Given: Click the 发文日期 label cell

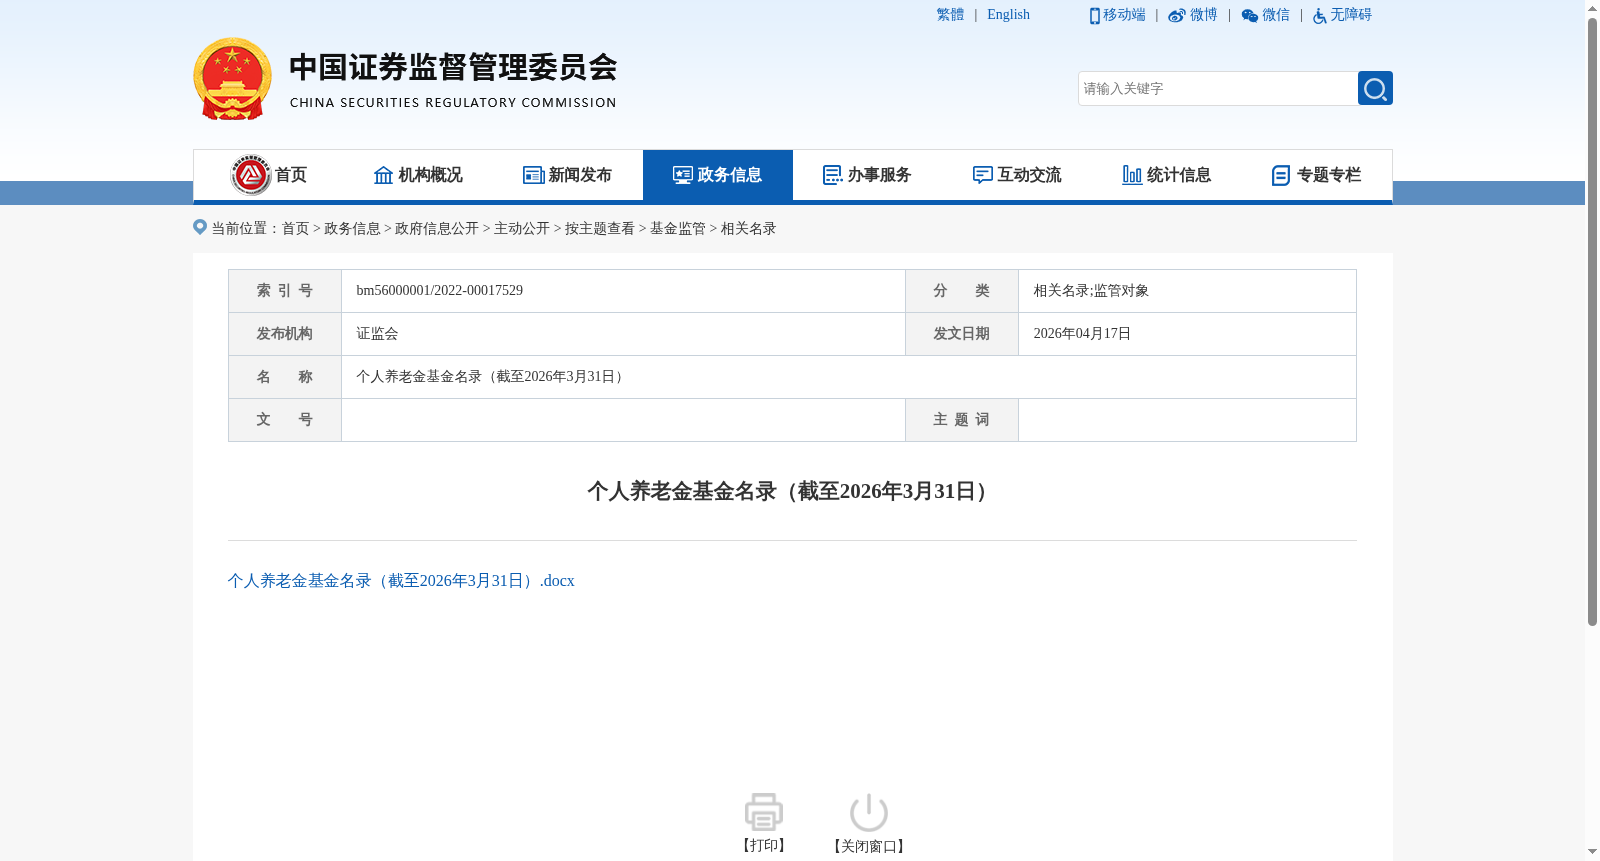Looking at the screenshot, I should click(962, 334).
